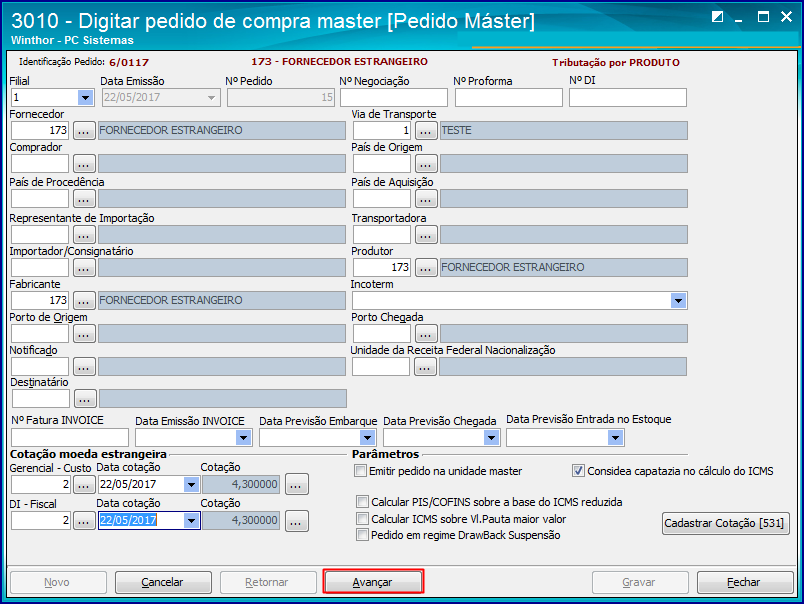Click the Avançar button
This screenshot has width=804, height=604.
click(373, 582)
